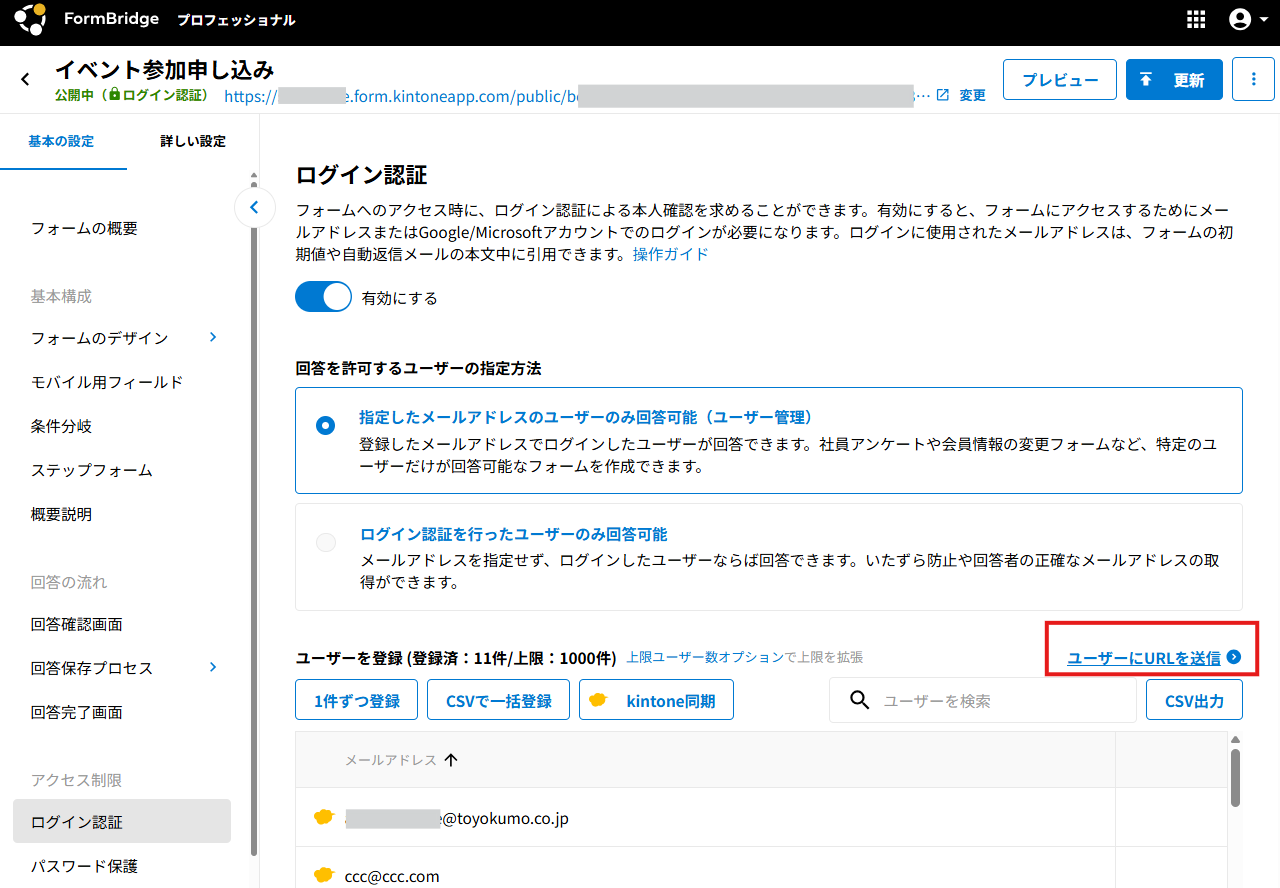Click the search magnifier icon

[859, 700]
